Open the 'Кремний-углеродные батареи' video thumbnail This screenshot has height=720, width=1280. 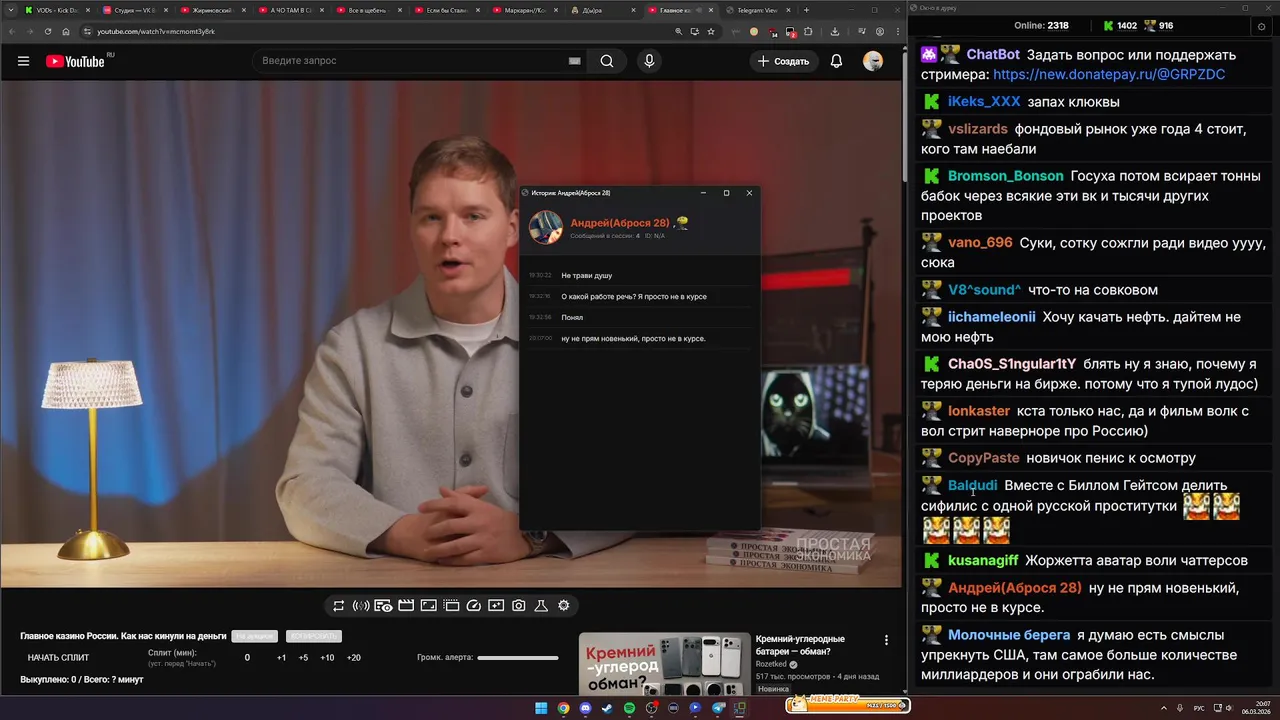click(664, 664)
